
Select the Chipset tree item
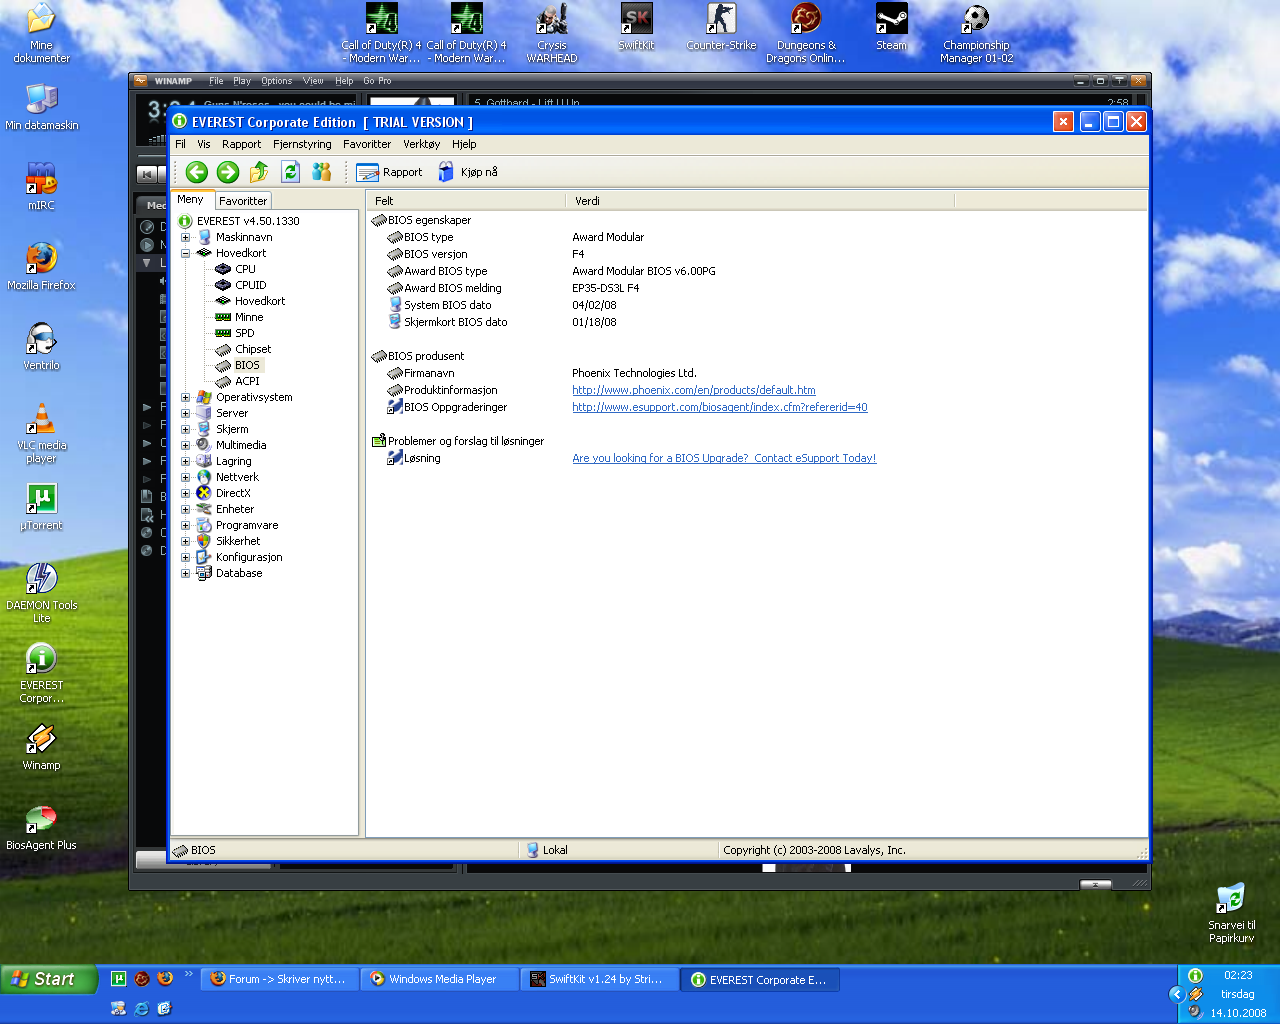(253, 349)
